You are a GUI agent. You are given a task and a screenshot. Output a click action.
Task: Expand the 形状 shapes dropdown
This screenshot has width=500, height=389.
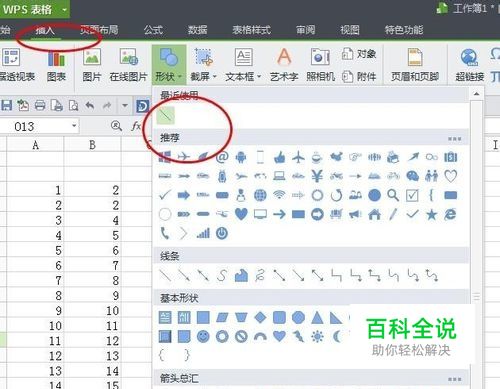[169, 65]
